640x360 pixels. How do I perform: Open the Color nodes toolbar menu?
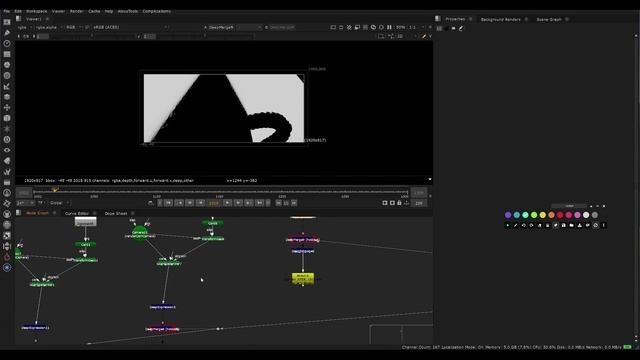click(7, 64)
